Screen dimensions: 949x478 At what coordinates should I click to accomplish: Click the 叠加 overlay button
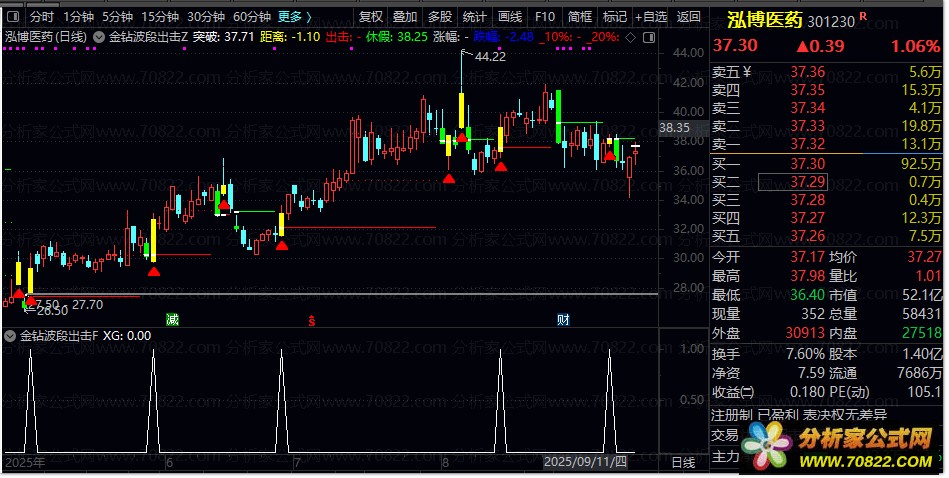pos(405,17)
